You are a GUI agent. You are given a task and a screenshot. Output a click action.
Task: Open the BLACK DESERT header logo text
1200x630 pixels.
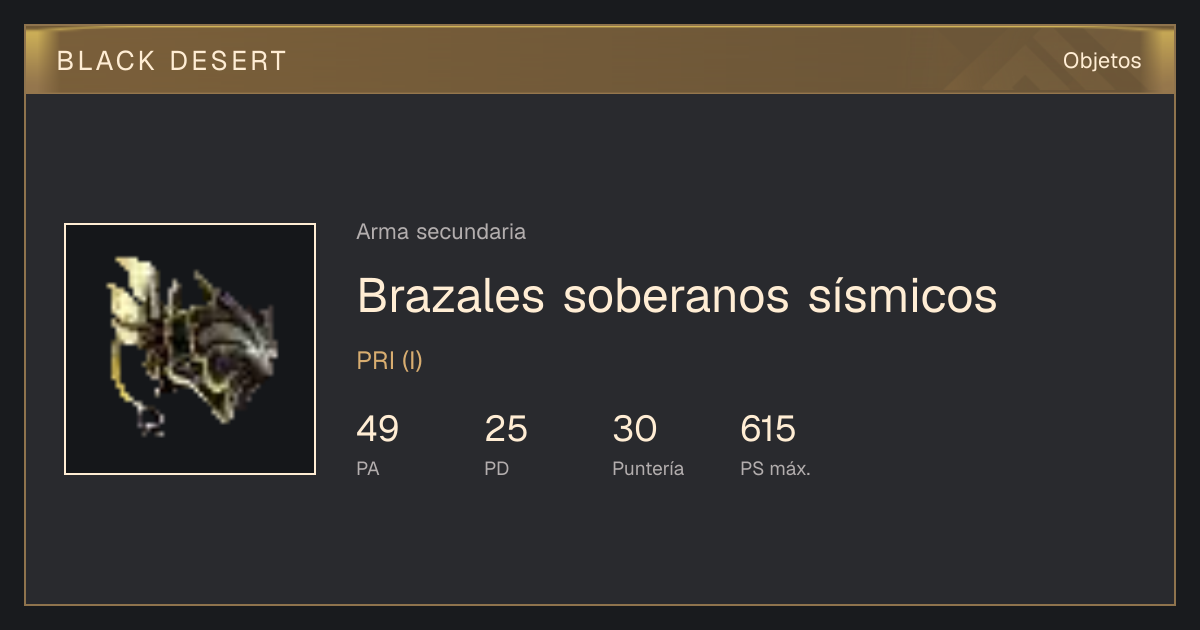point(172,61)
